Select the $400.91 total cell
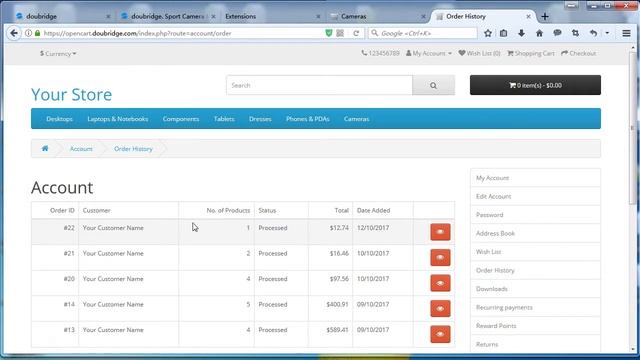Image resolution: width=640 pixels, height=360 pixels. (x=337, y=304)
